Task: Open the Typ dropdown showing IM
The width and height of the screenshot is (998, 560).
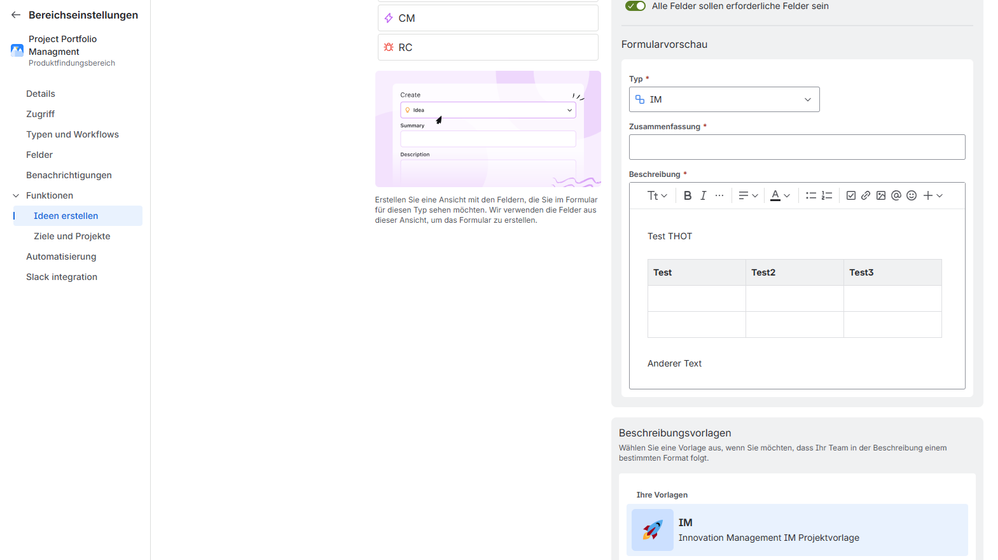Action: tap(724, 99)
